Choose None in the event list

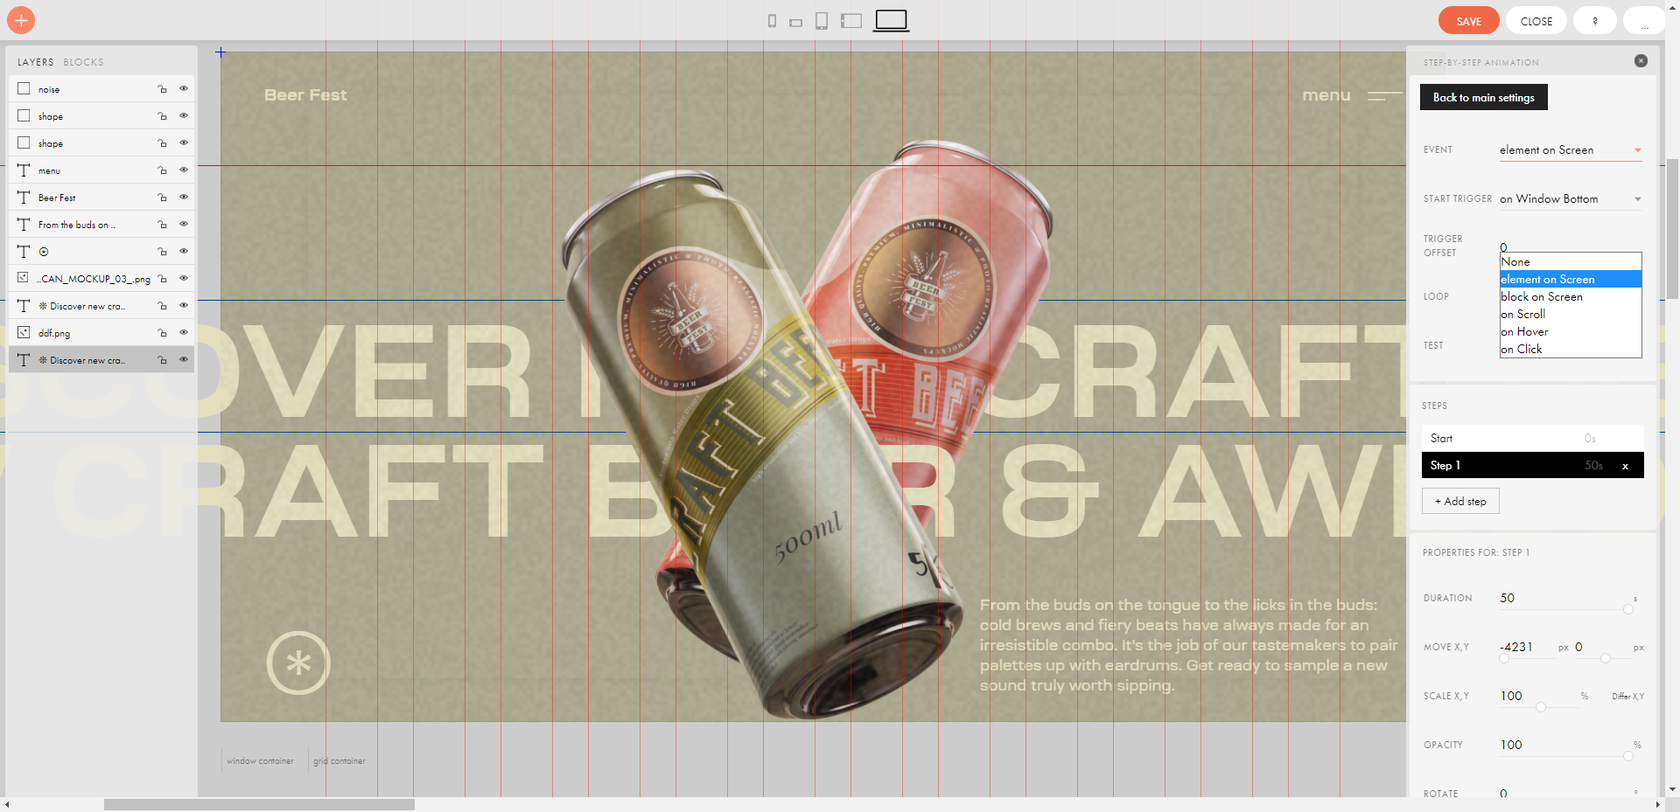coord(1570,262)
